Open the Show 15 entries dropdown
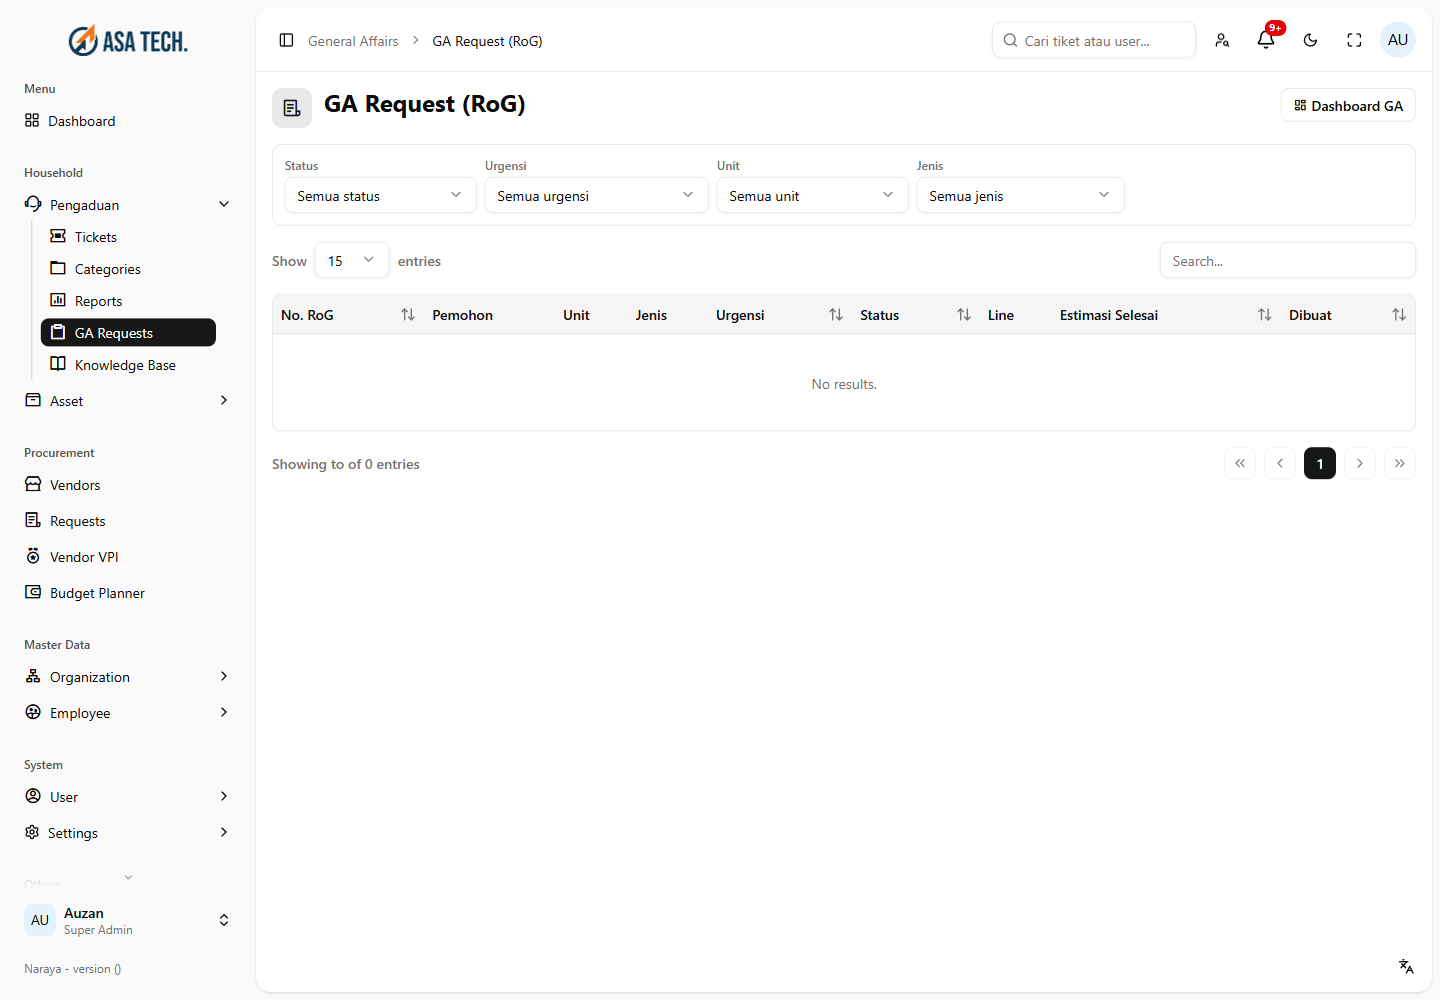This screenshot has width=1440, height=1000. pyautogui.click(x=352, y=261)
